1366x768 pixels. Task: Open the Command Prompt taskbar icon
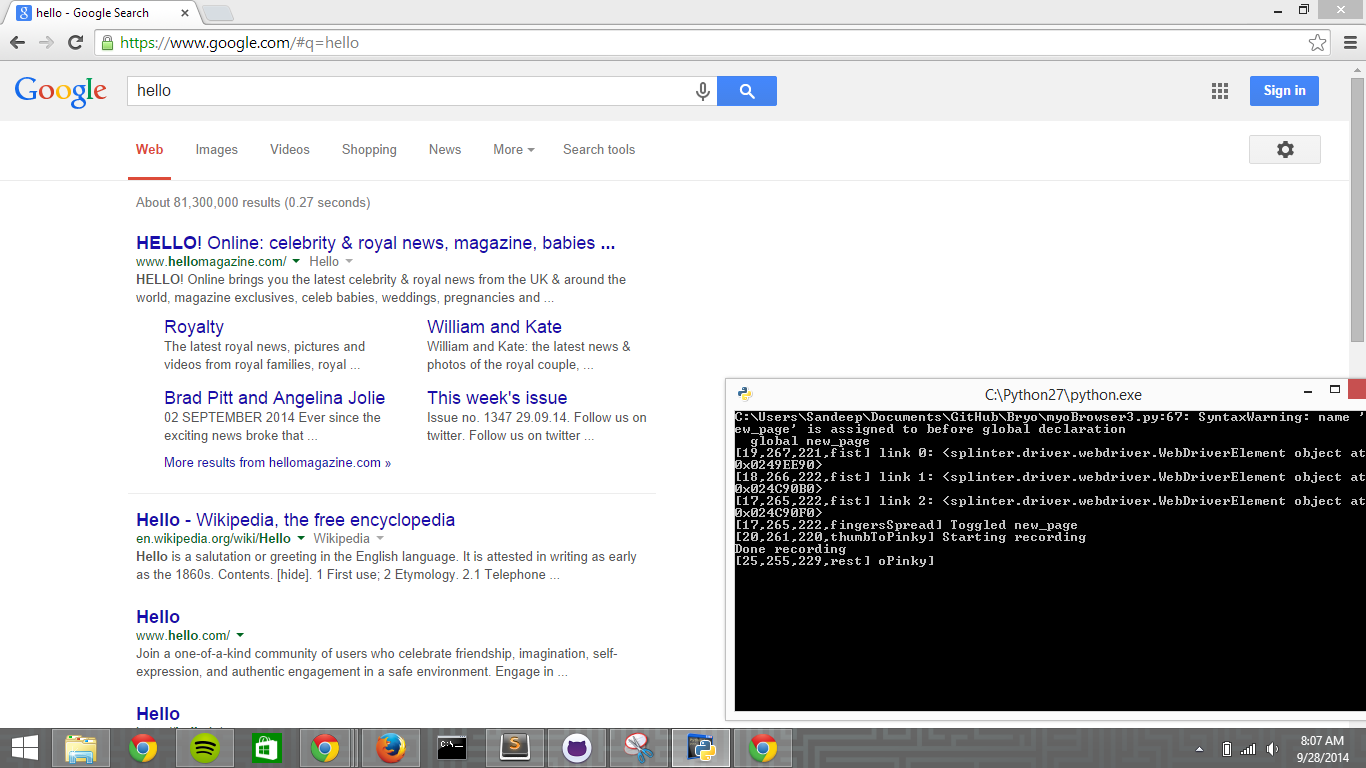coord(452,748)
